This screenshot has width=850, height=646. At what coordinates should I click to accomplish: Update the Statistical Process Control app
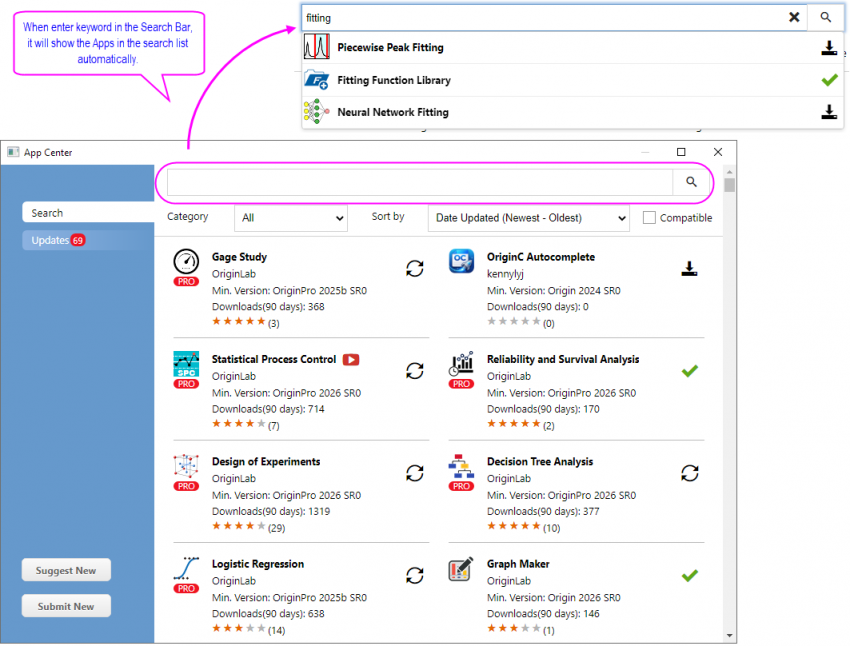pyautogui.click(x=415, y=371)
